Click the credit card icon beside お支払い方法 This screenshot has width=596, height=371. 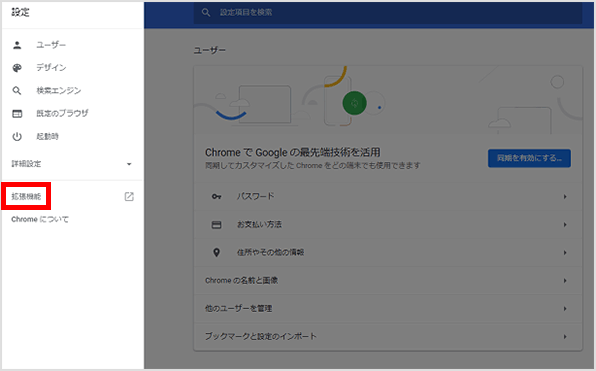tap(216, 225)
